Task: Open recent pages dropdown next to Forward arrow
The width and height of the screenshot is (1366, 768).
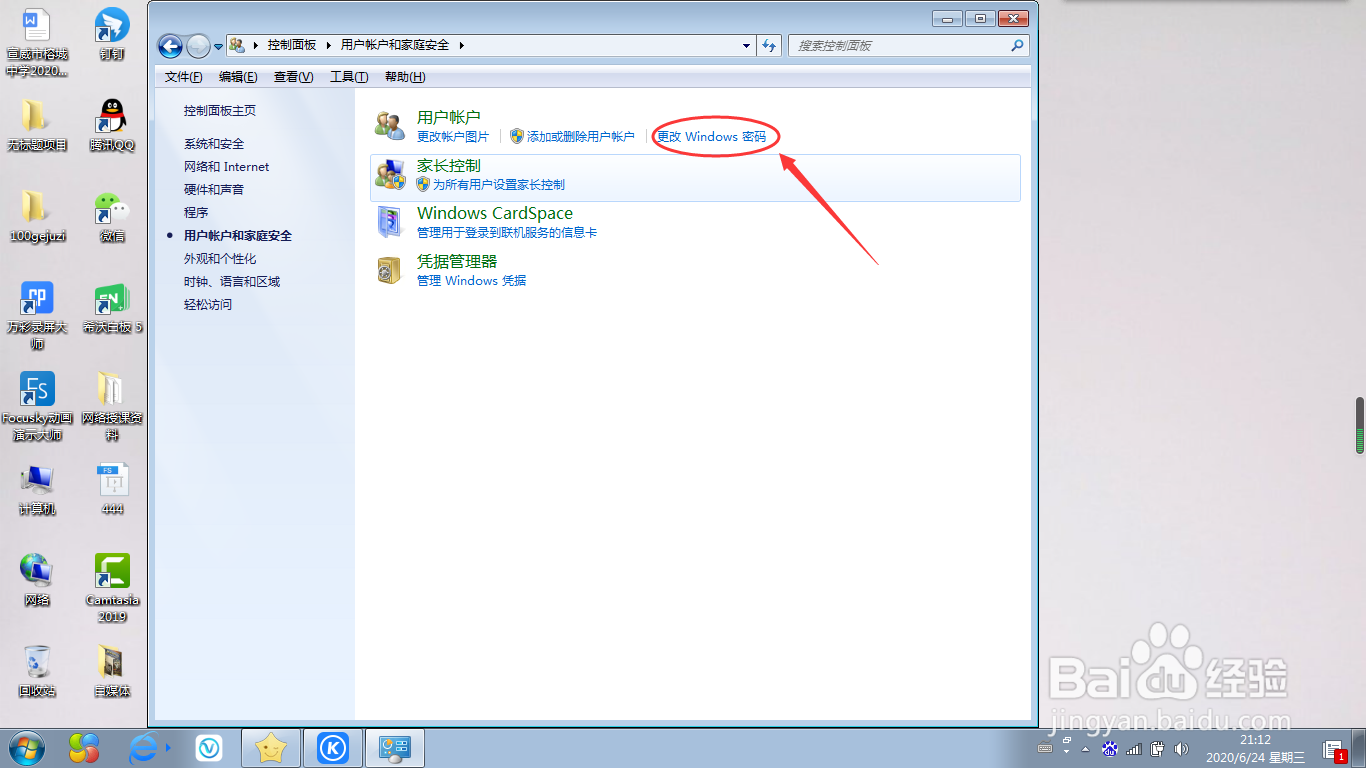Action: point(218,47)
